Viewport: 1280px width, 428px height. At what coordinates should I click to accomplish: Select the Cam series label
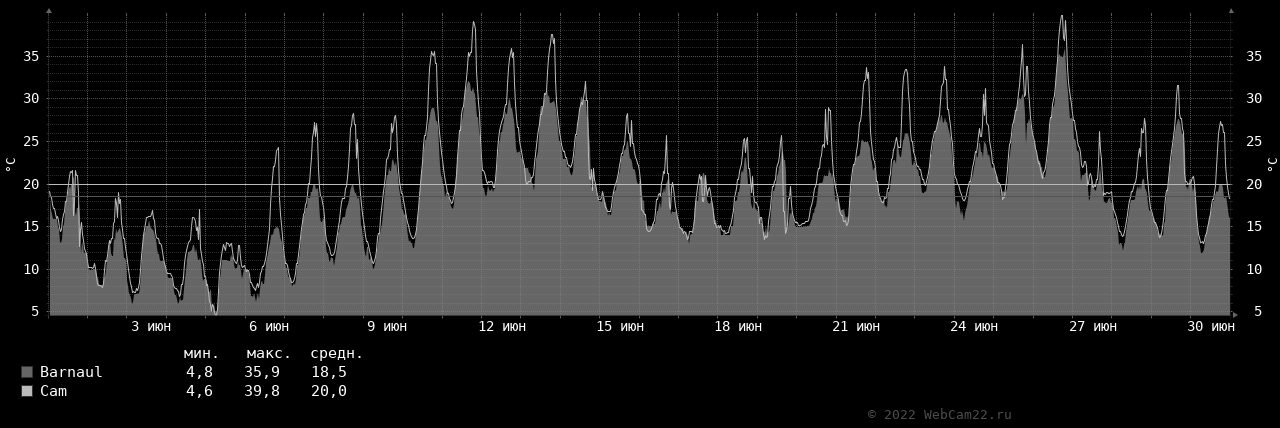pyautogui.click(x=53, y=391)
